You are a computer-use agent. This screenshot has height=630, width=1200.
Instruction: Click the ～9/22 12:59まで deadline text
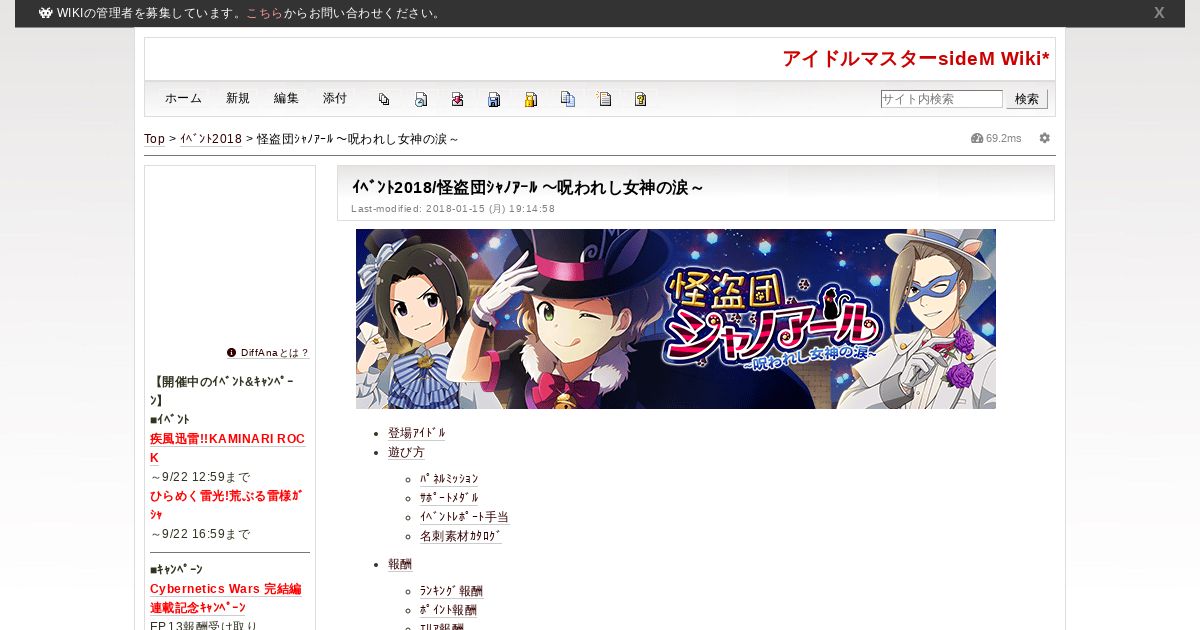(x=200, y=477)
